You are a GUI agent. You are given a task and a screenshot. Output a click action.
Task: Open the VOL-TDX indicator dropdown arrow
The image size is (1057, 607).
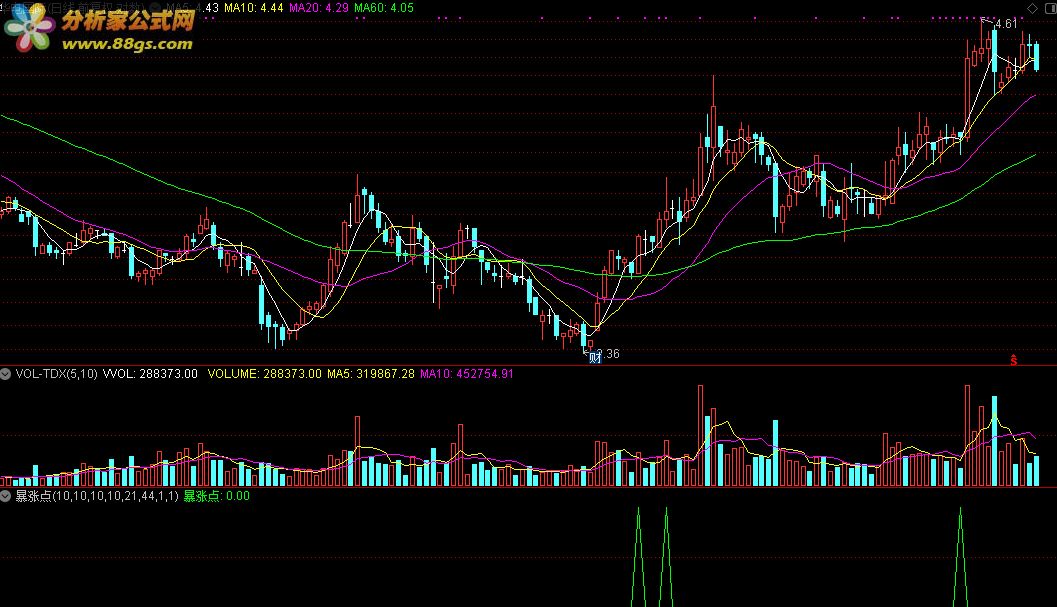(x=5, y=374)
